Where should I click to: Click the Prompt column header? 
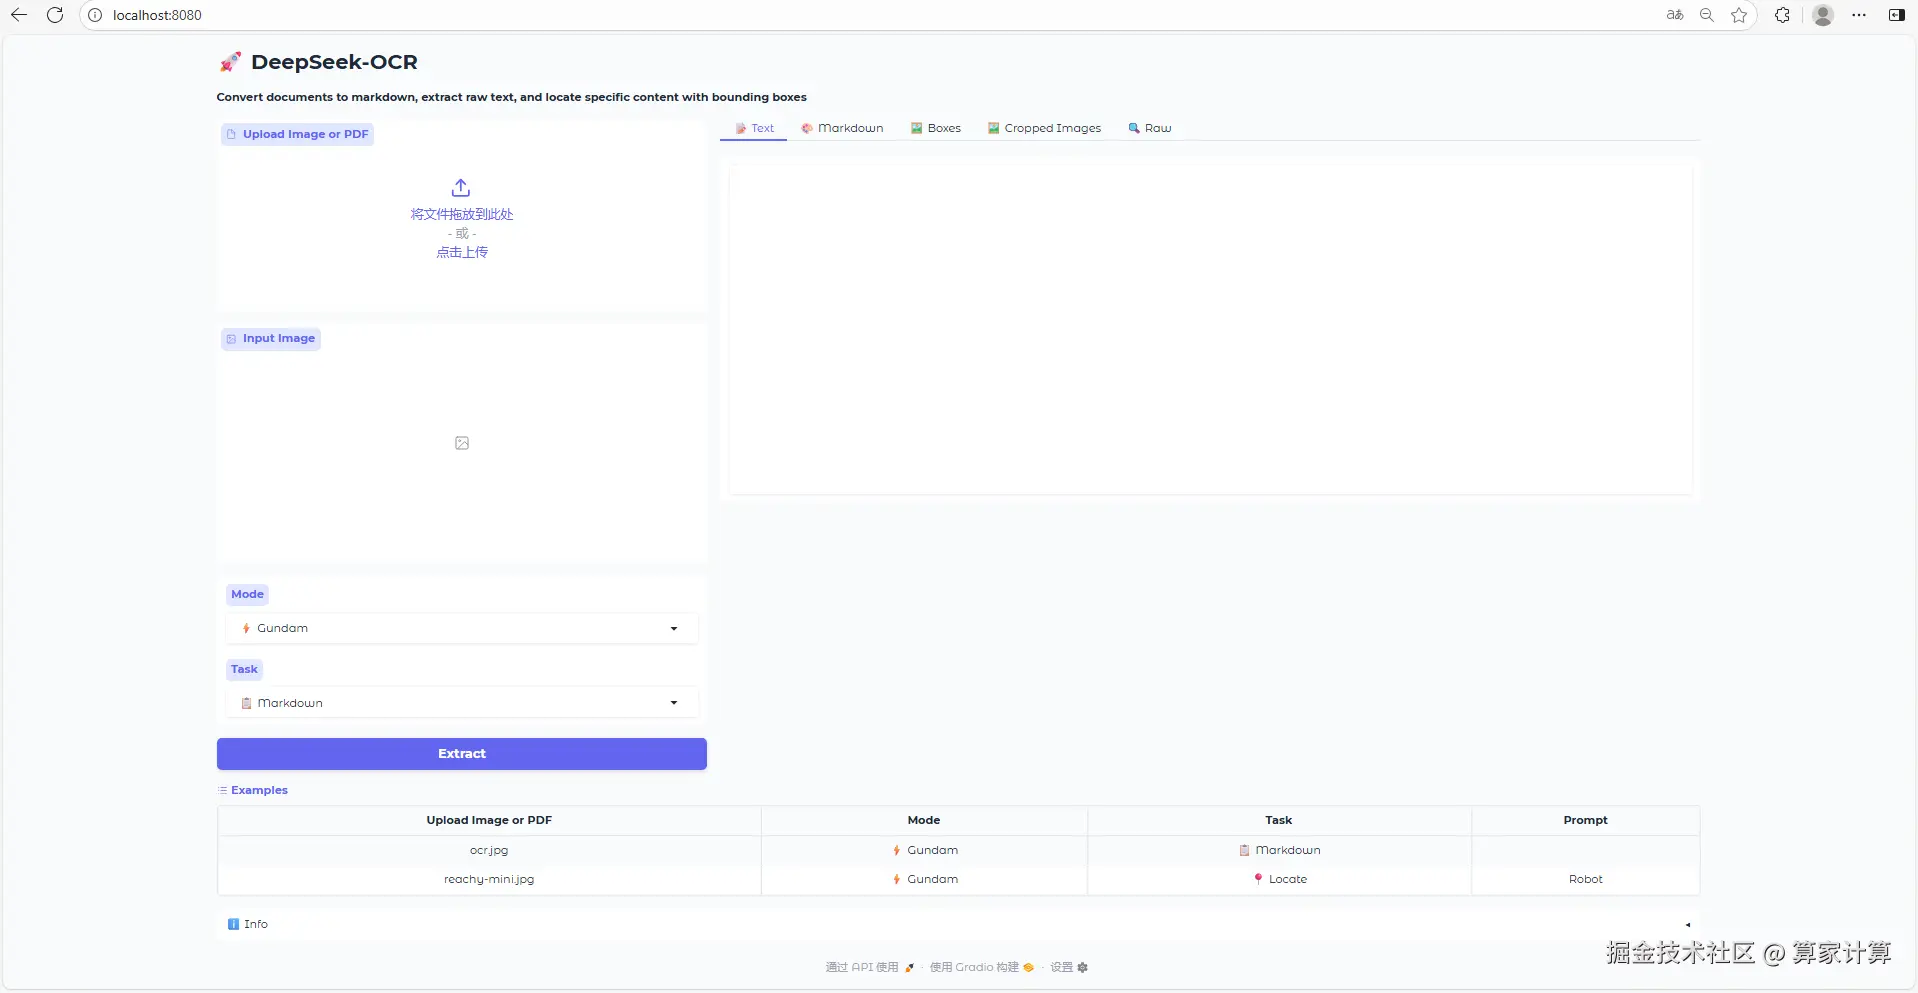(x=1585, y=820)
